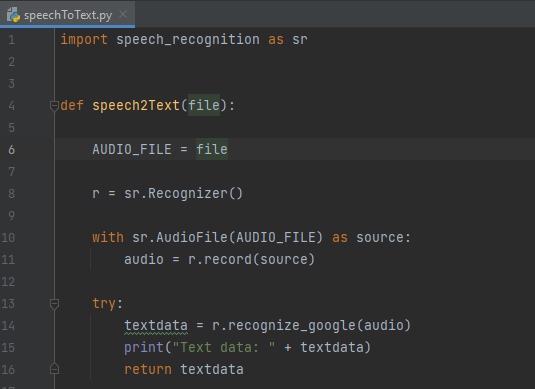Click 'speech_recognition' module name

pyautogui.click(x=188, y=40)
